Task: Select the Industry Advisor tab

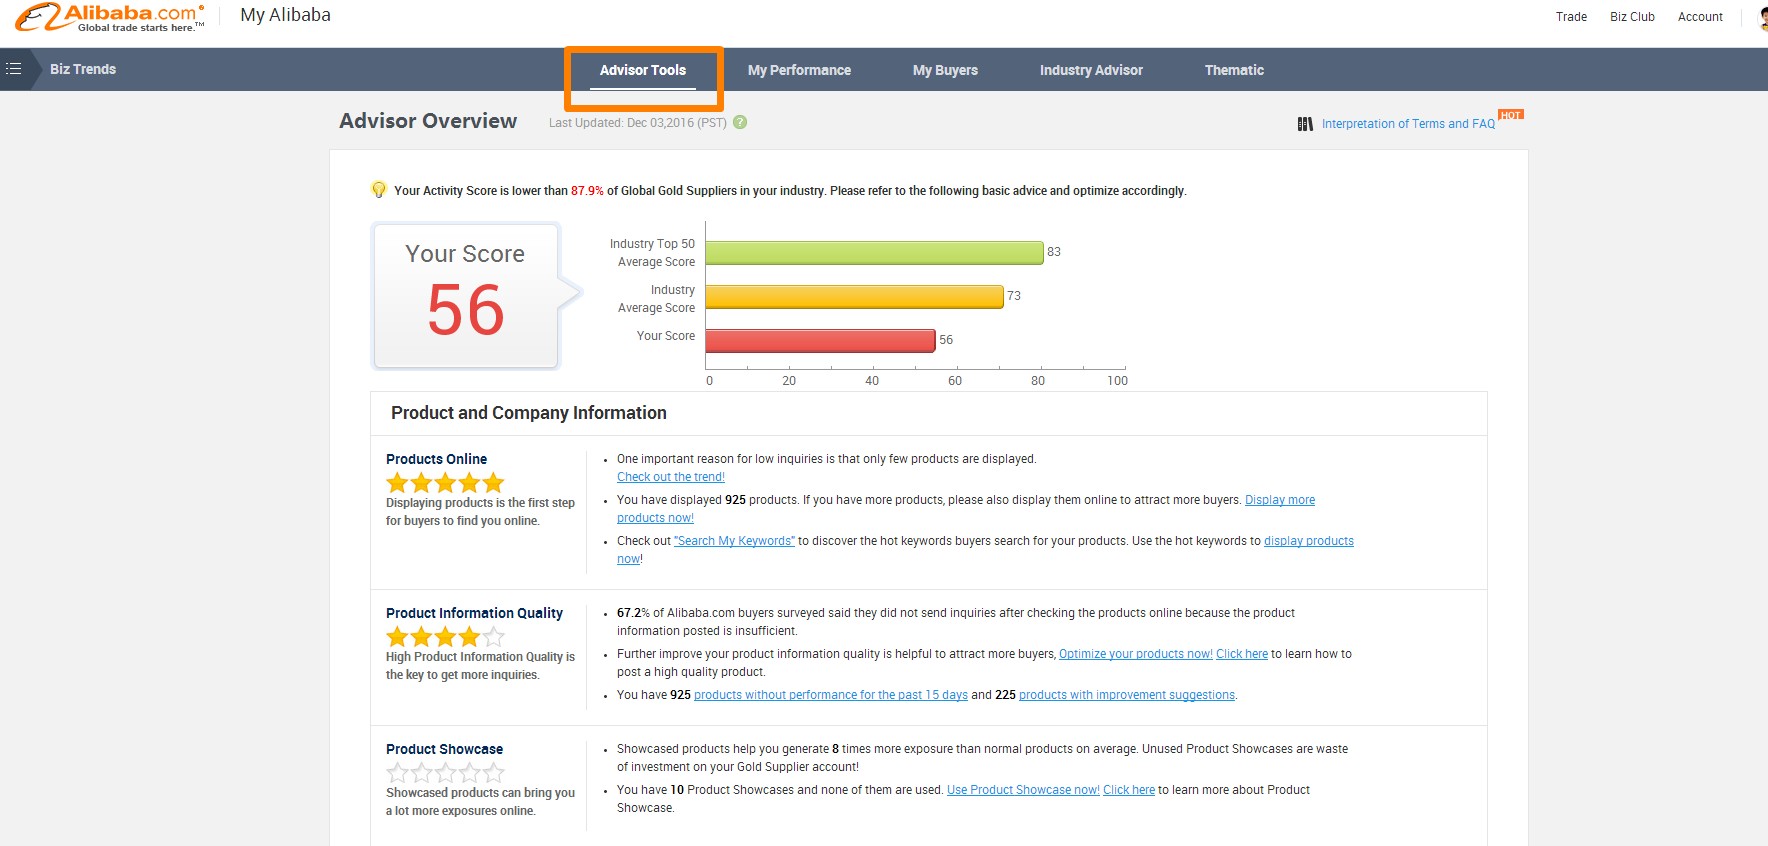Action: pos(1091,70)
